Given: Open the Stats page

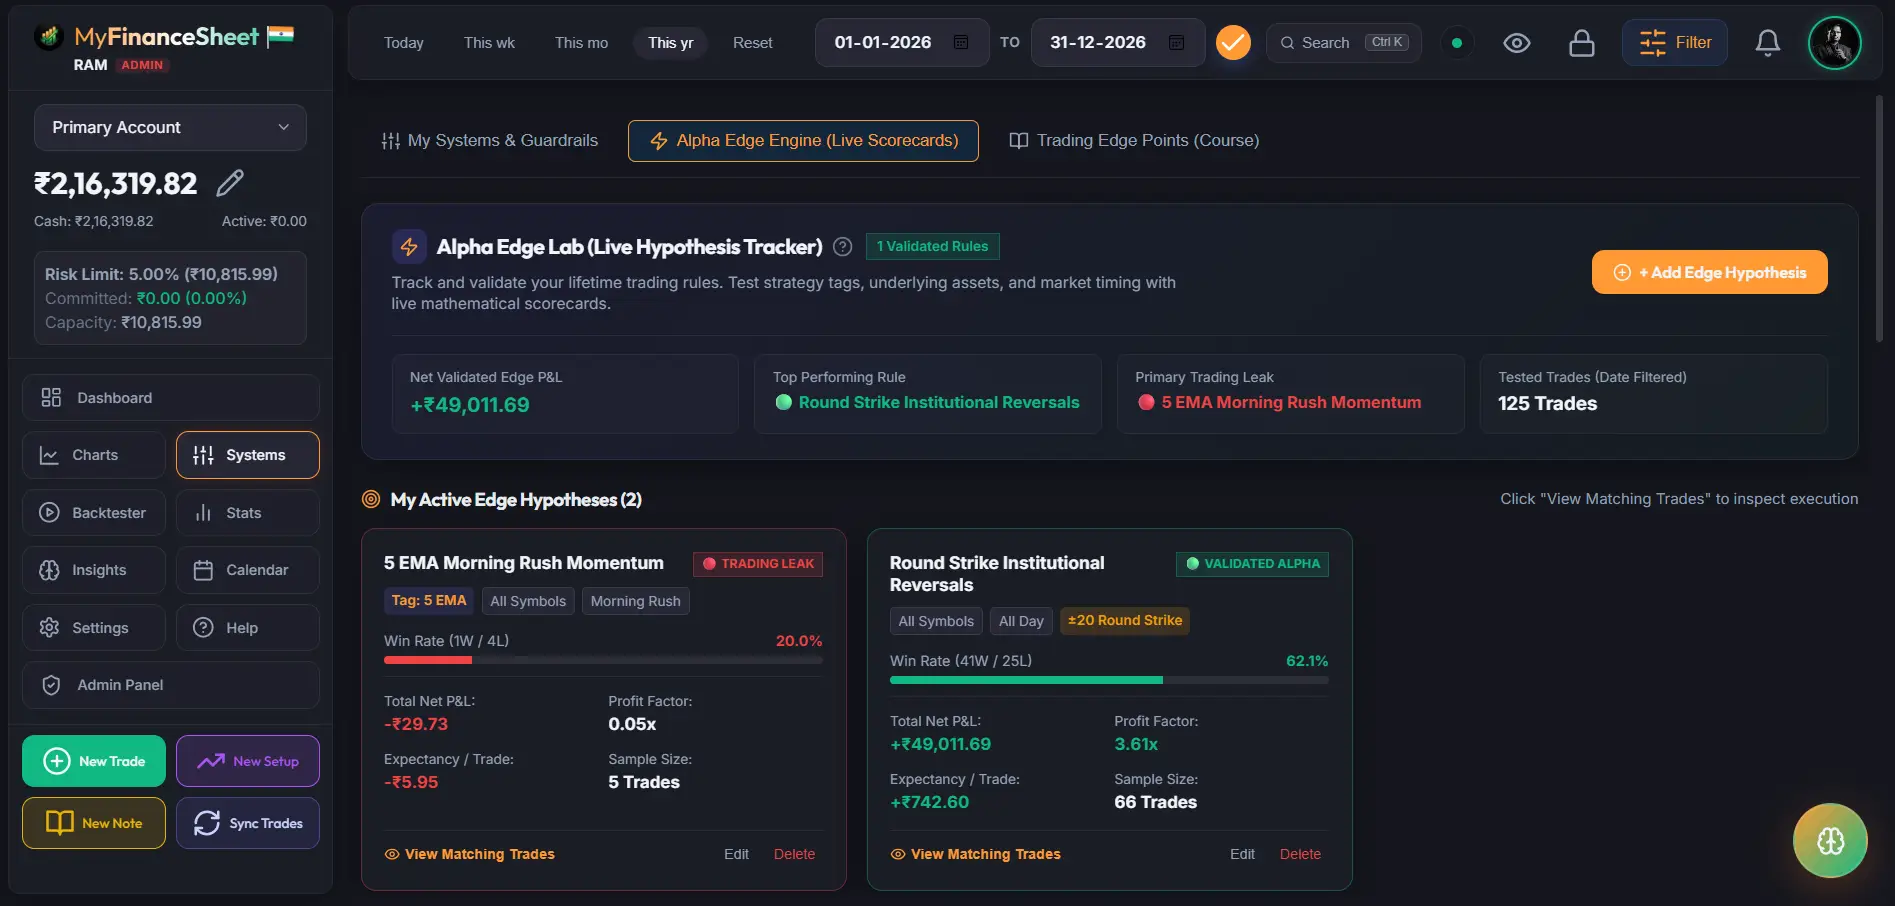Looking at the screenshot, I should click(248, 513).
